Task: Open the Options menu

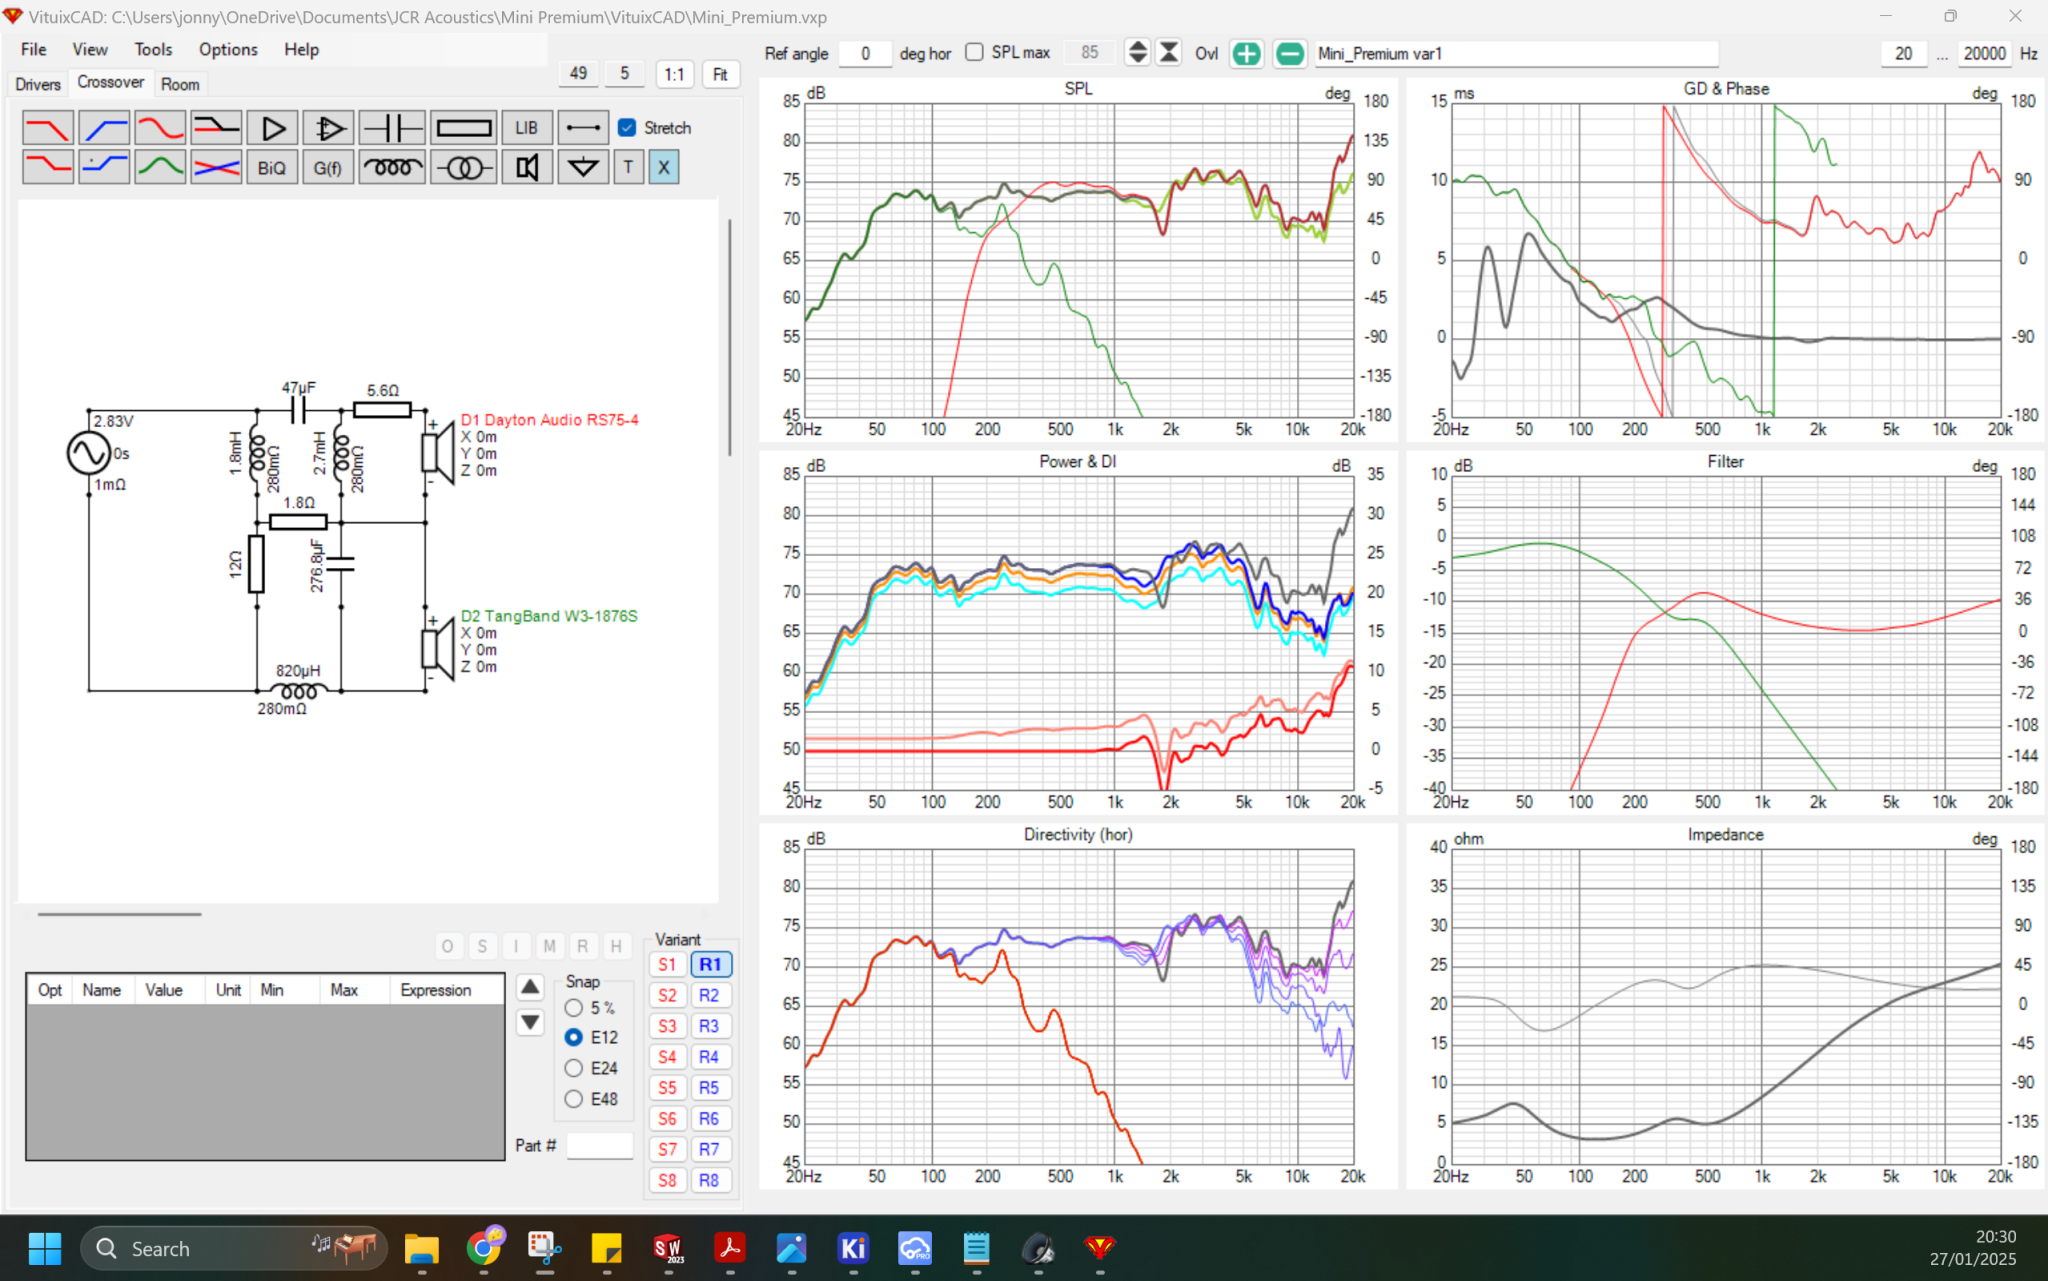Action: click(x=228, y=50)
